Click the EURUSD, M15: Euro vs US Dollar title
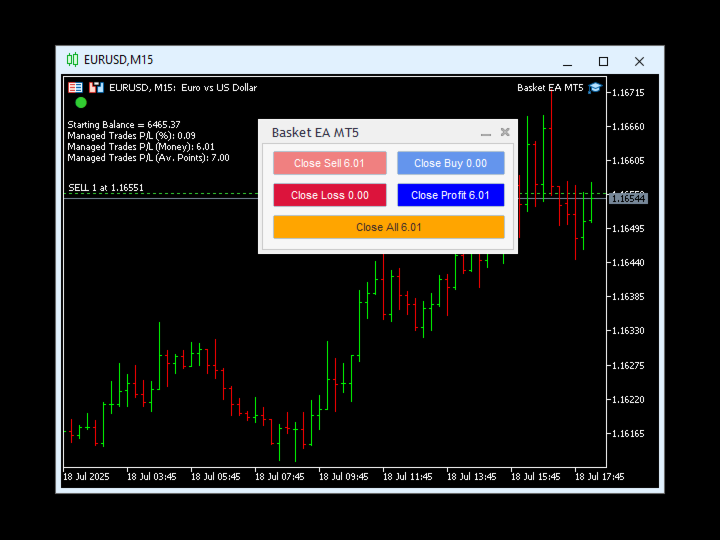This screenshot has height=540, width=720. [x=183, y=87]
